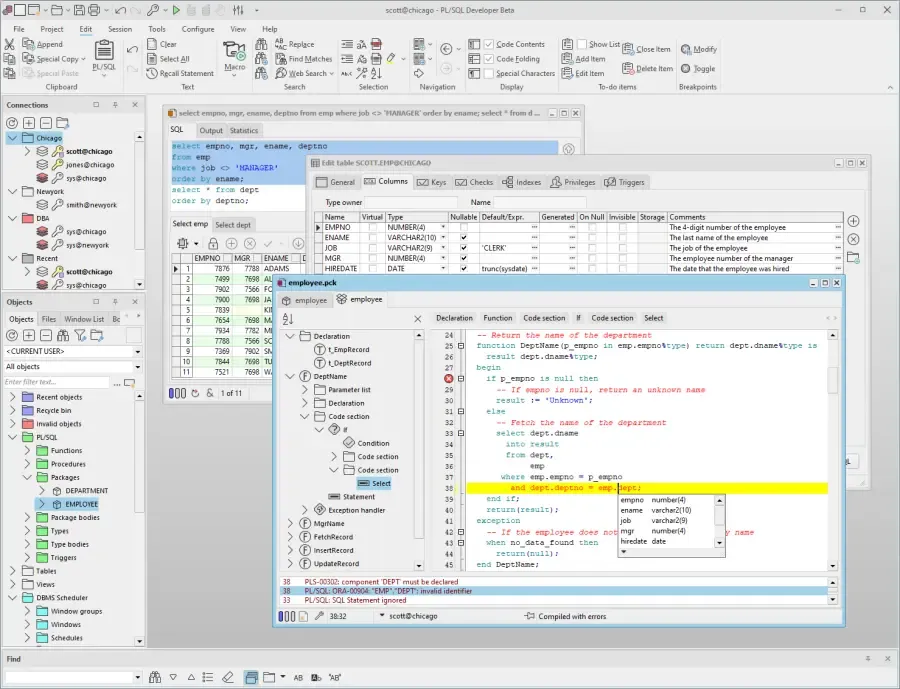Click the add column plus icon in Edit table

point(854,221)
